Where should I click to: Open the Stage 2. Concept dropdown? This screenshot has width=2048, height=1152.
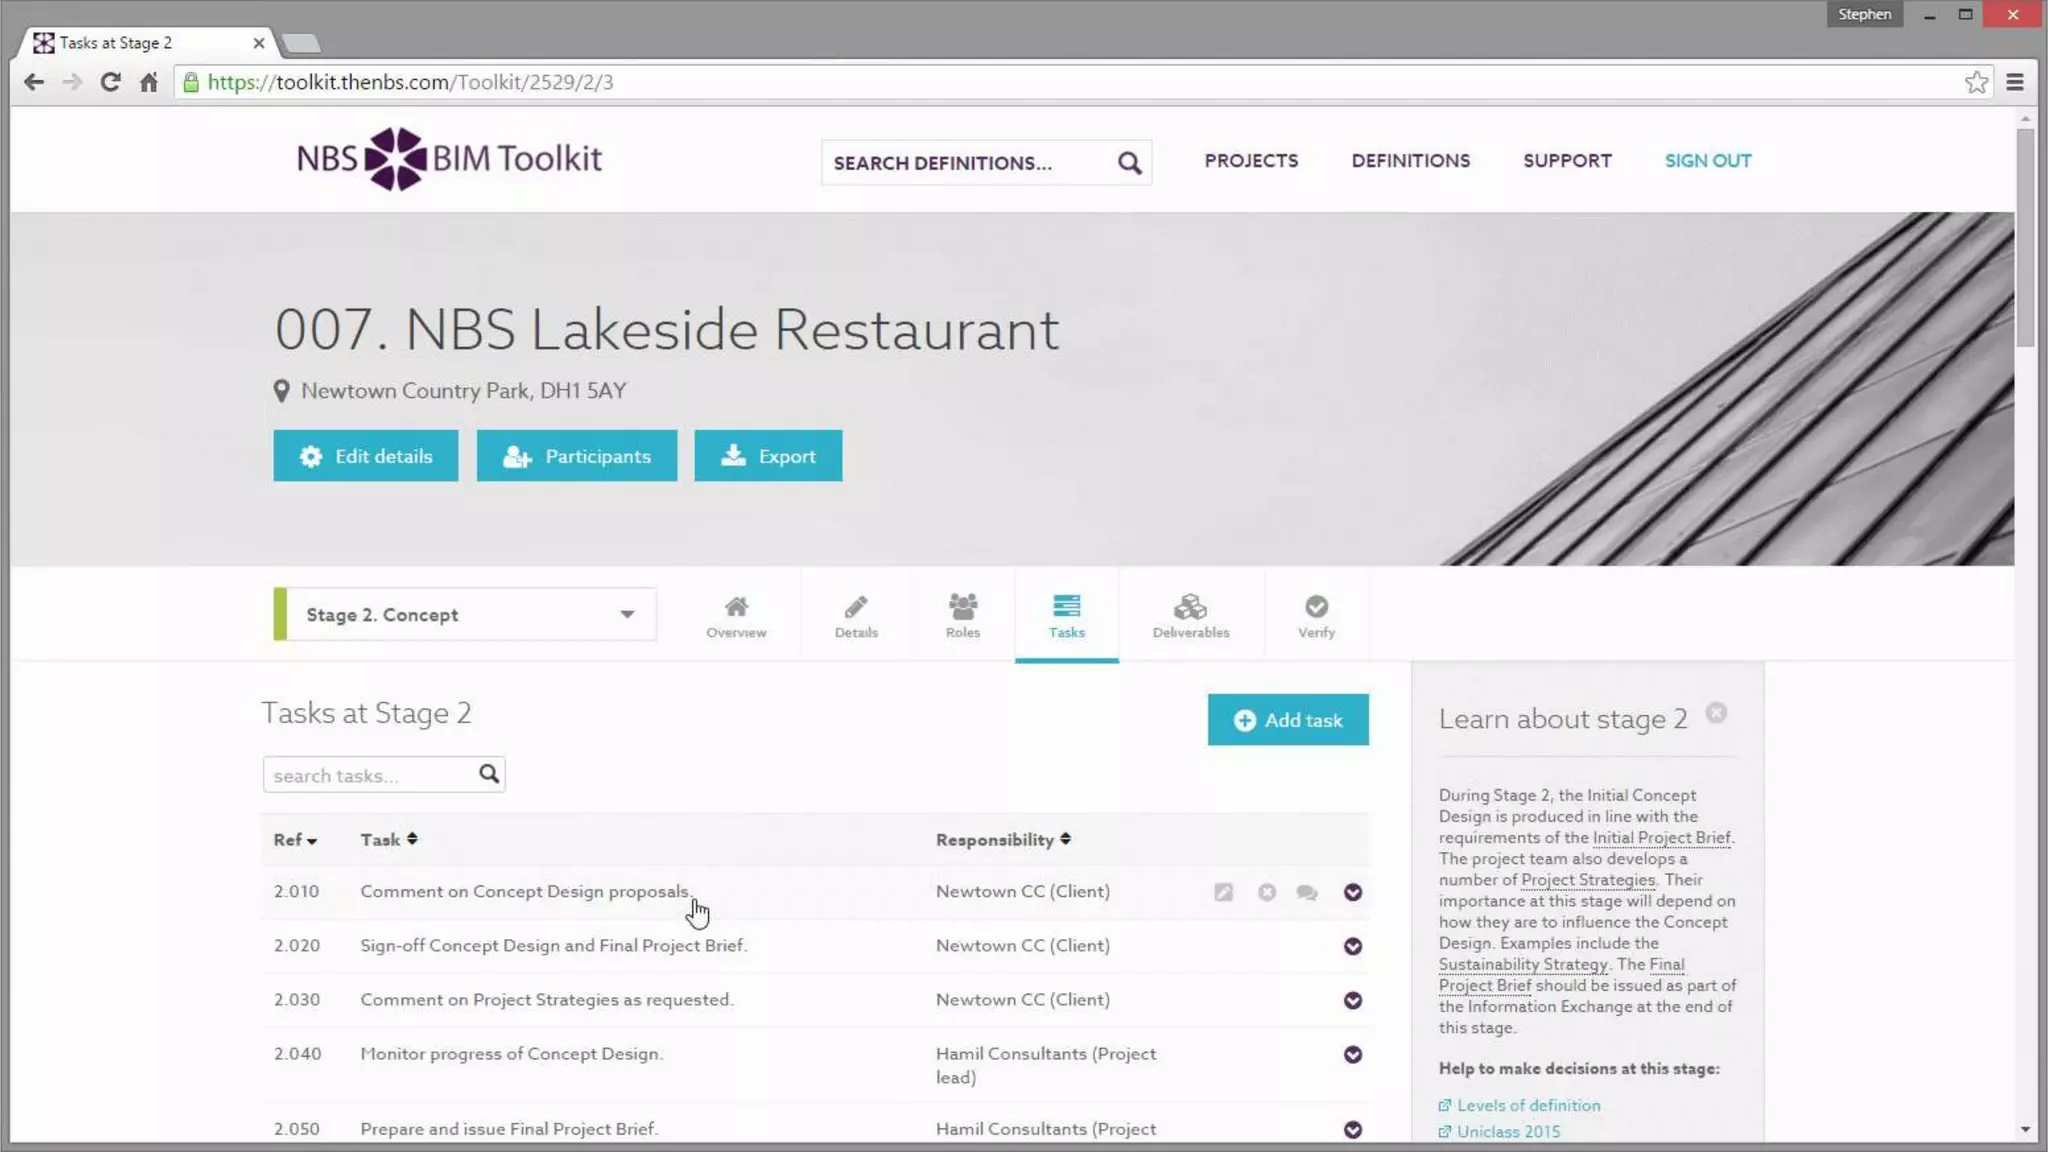pyautogui.click(x=466, y=614)
